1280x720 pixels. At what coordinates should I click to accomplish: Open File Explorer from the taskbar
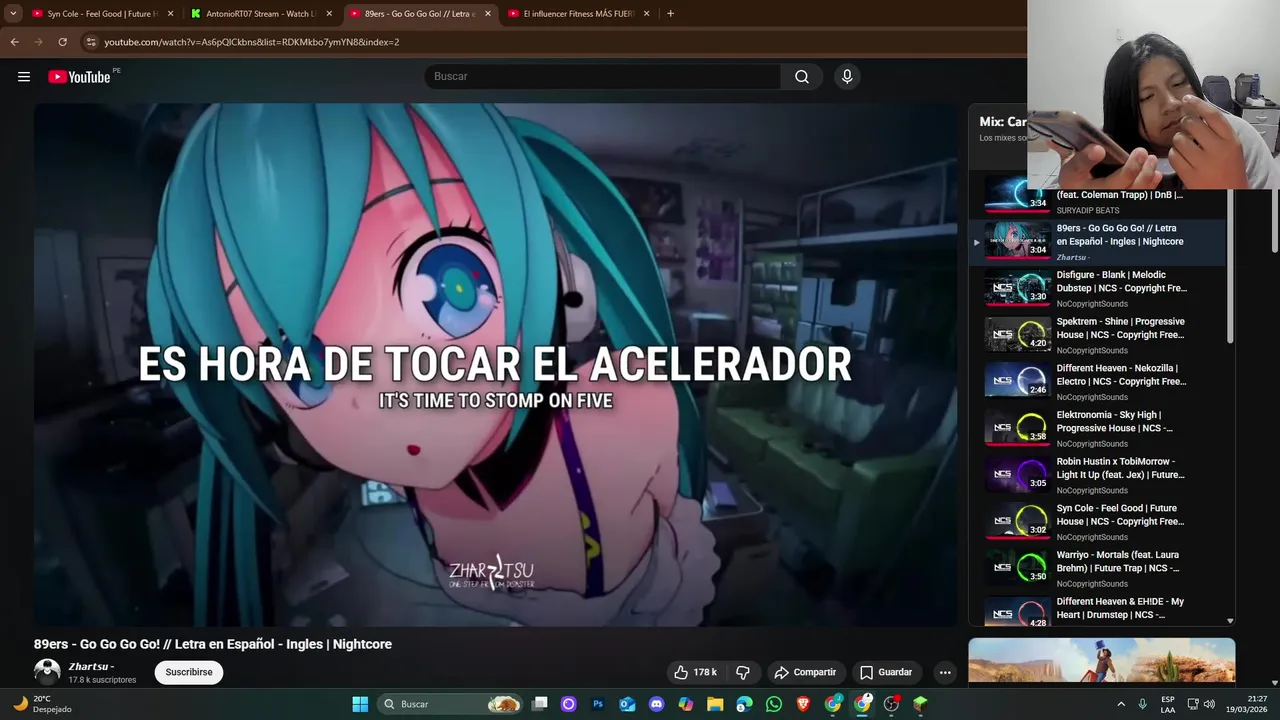[x=715, y=704]
